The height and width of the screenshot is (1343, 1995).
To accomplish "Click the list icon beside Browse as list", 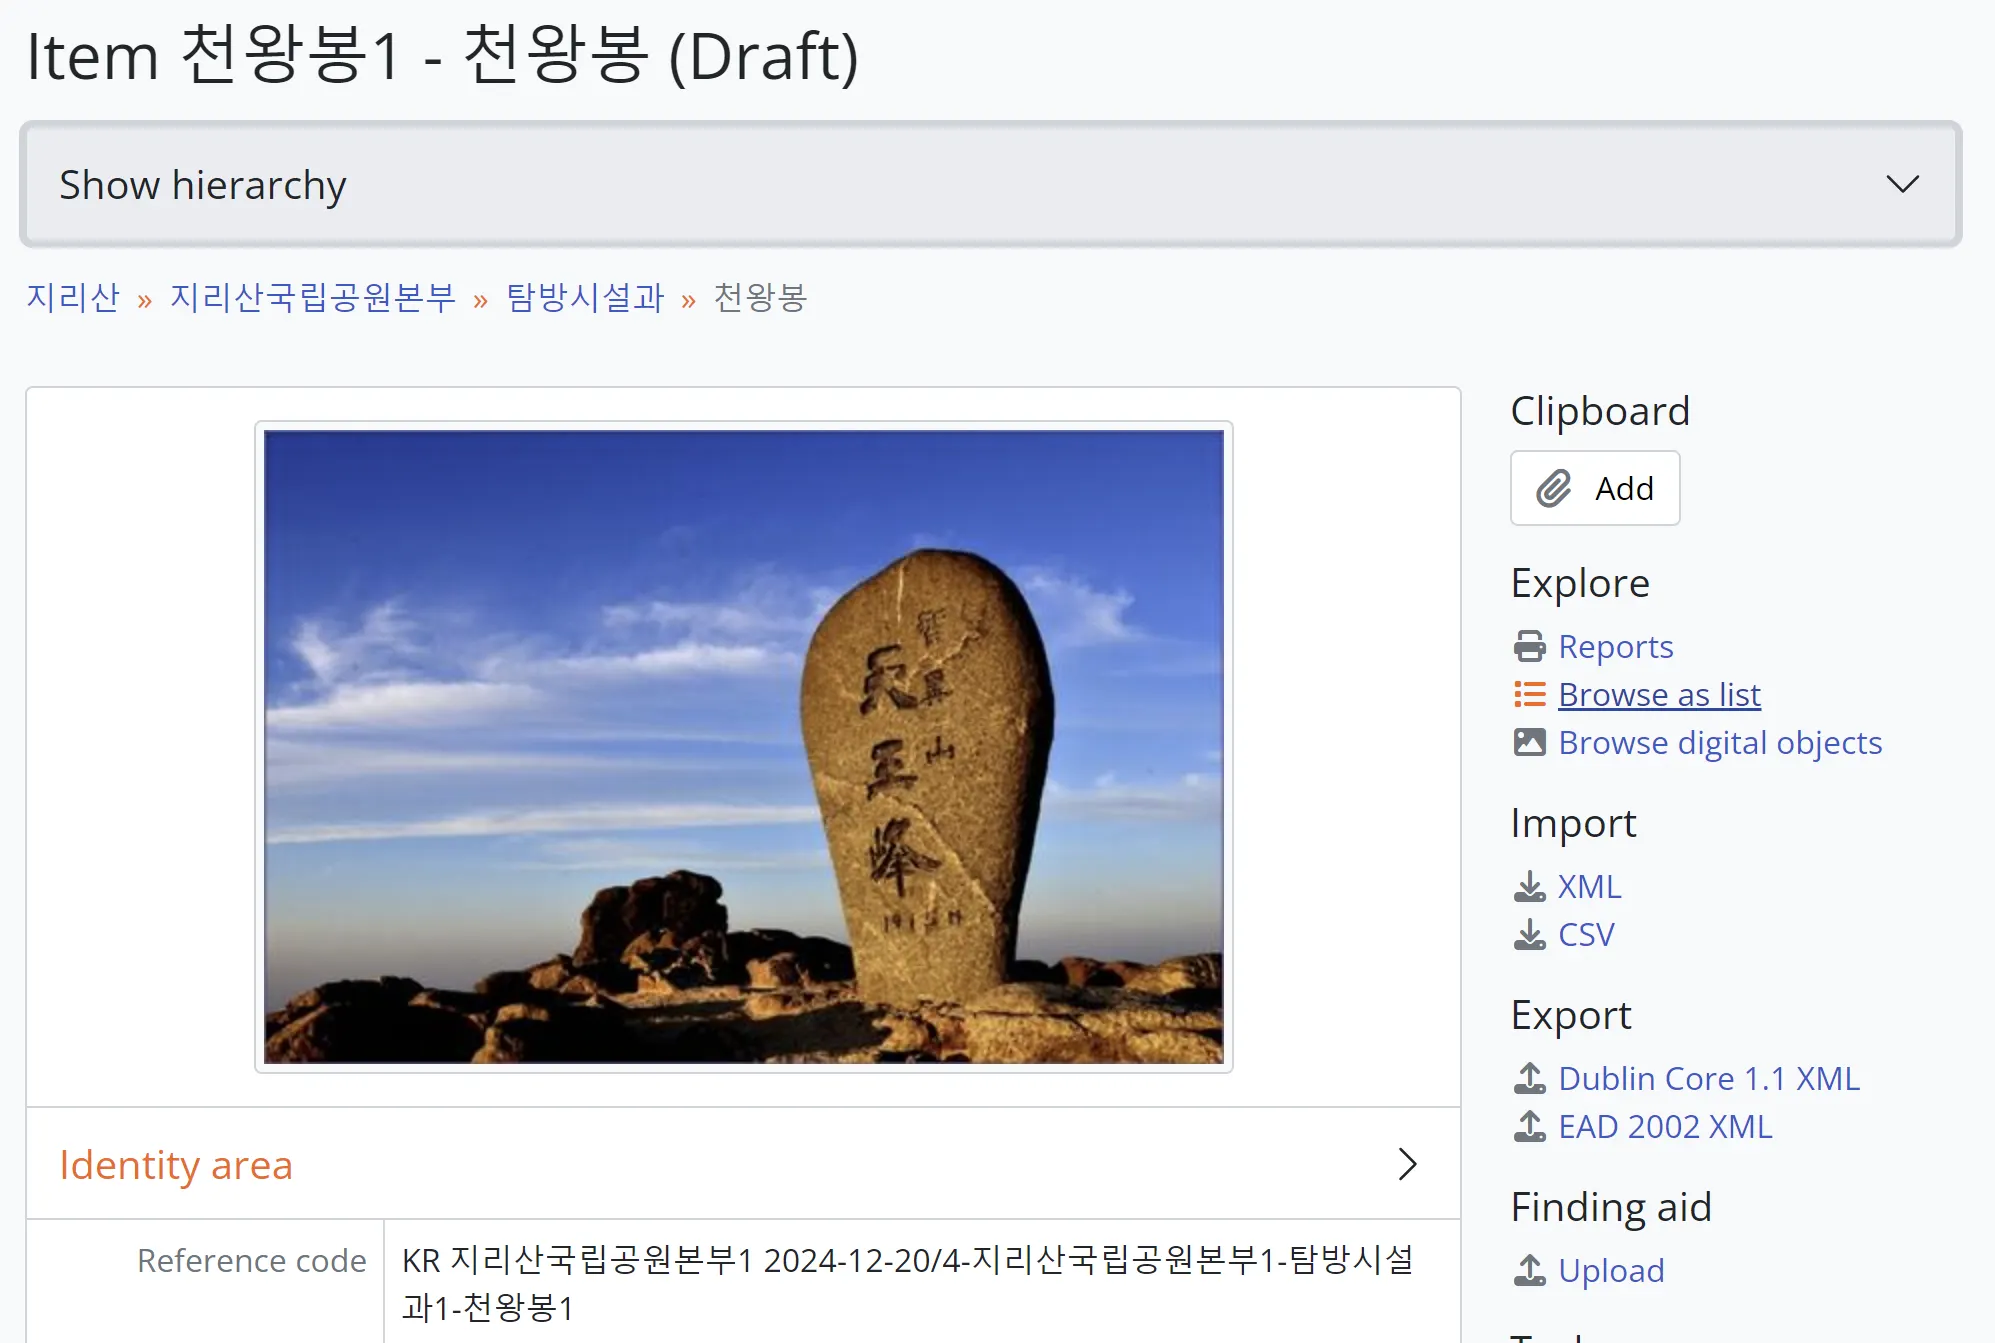I will tap(1529, 694).
